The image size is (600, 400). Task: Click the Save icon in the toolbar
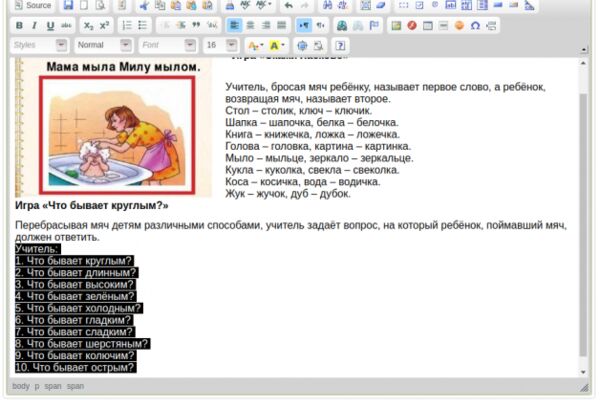(68, 5)
